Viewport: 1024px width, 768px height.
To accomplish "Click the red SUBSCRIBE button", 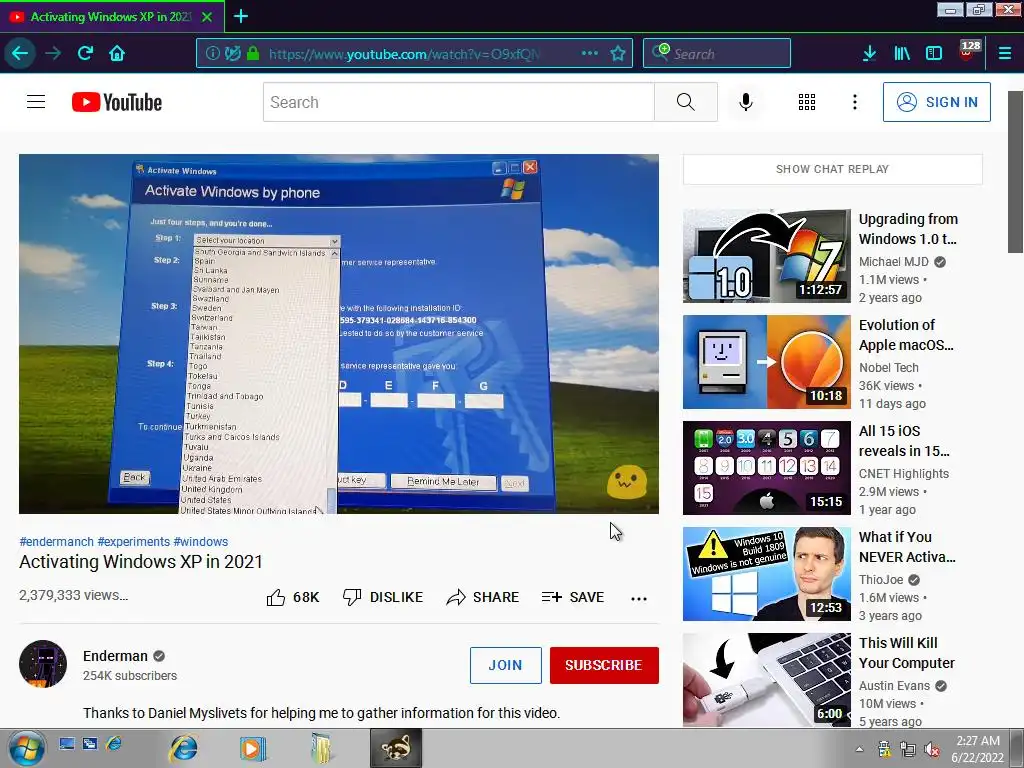I will (x=604, y=665).
